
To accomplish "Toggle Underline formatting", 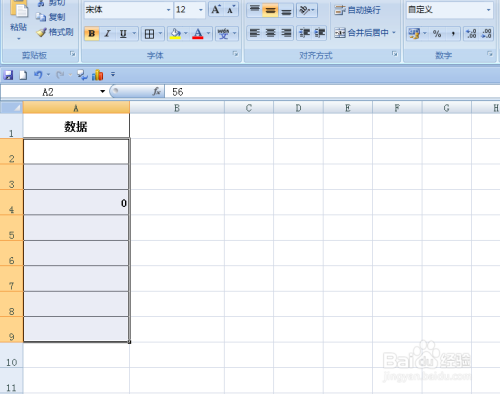I will pos(123,34).
